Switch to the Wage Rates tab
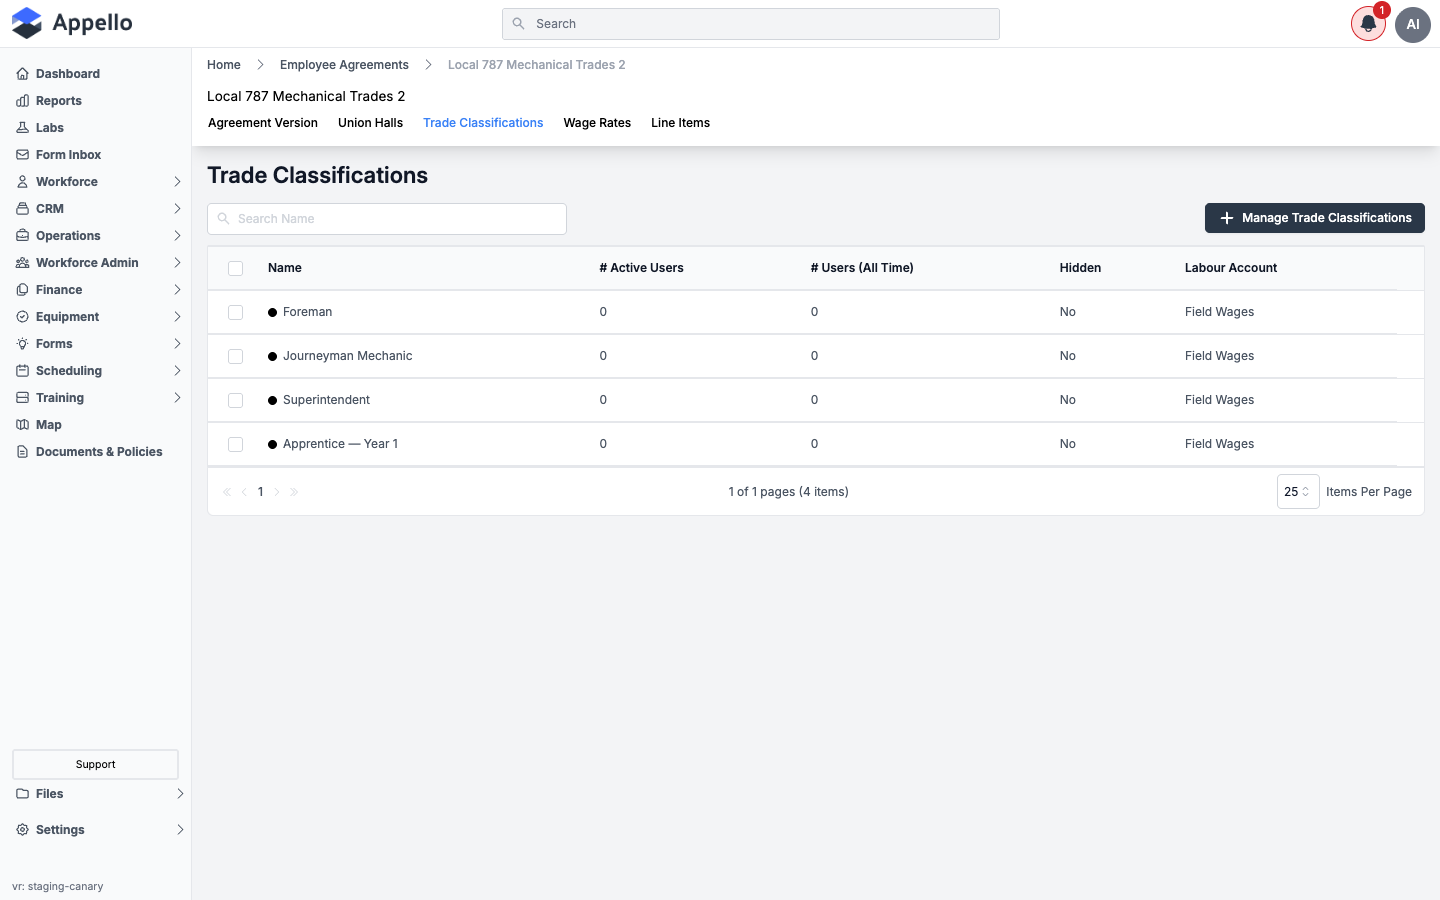This screenshot has width=1440, height=900. tap(597, 123)
